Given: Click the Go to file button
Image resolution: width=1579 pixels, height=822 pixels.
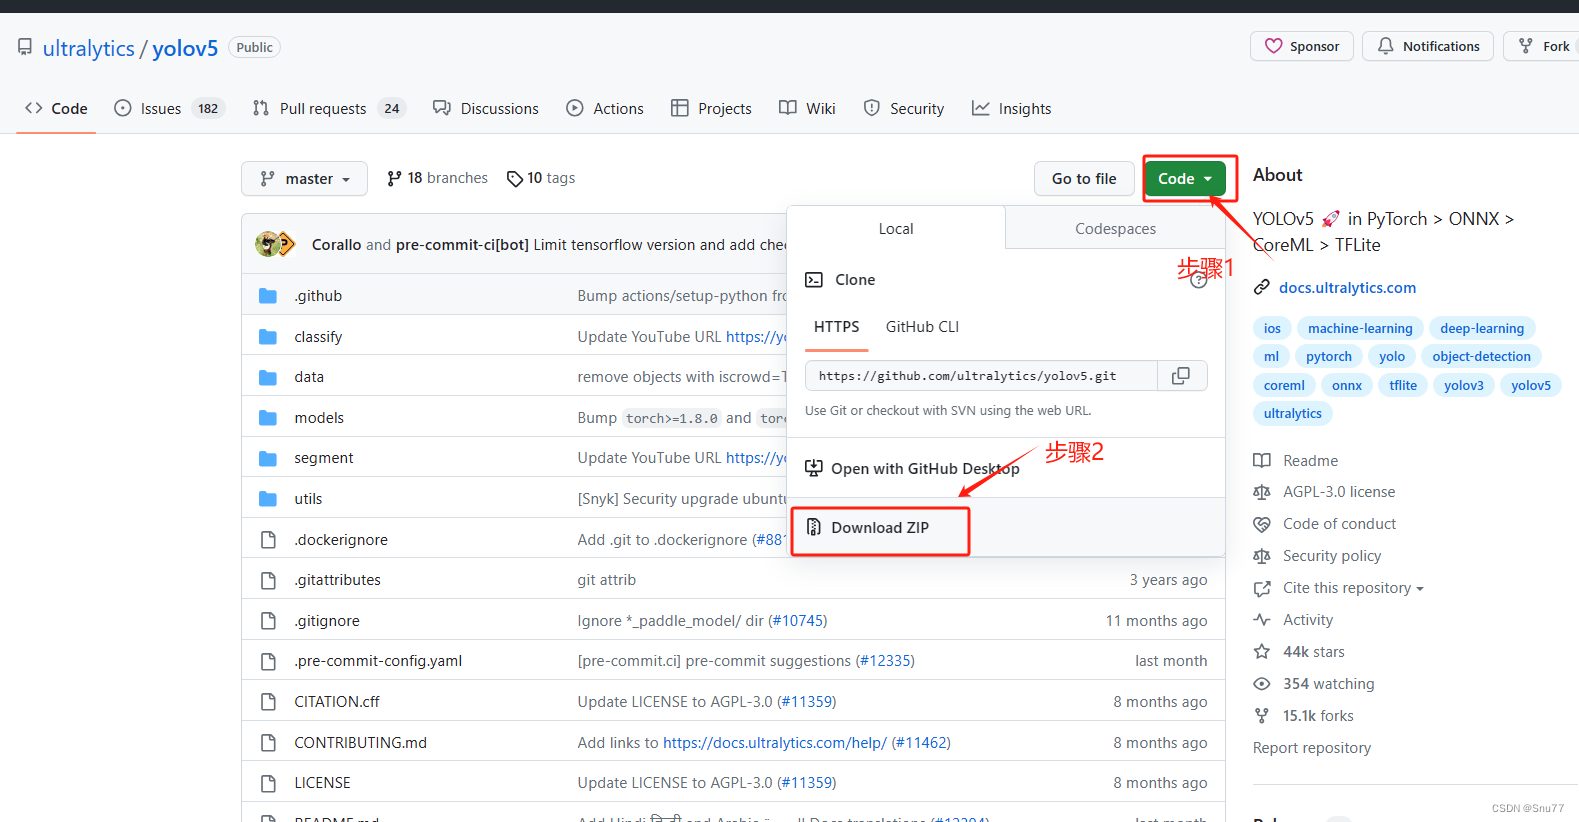Looking at the screenshot, I should point(1084,178).
